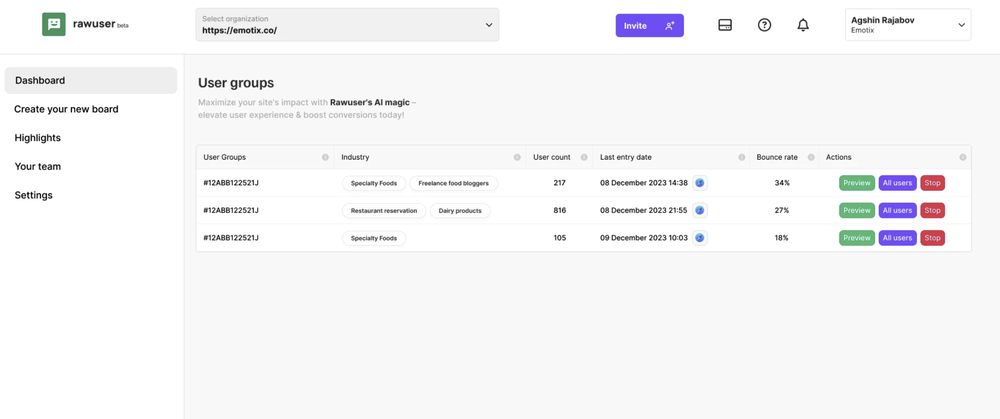Preview the user group with 217 users
This screenshot has width=1000, height=419.
(856, 183)
